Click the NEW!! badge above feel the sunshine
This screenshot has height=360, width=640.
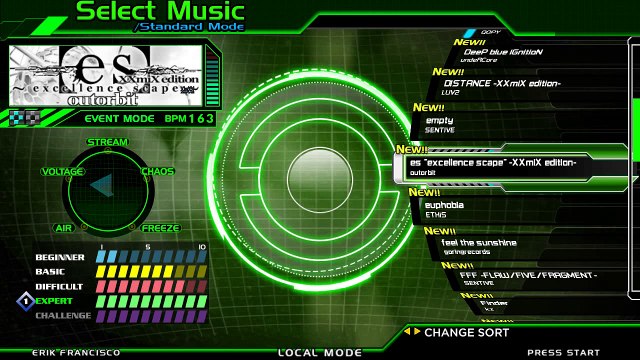coord(440,231)
